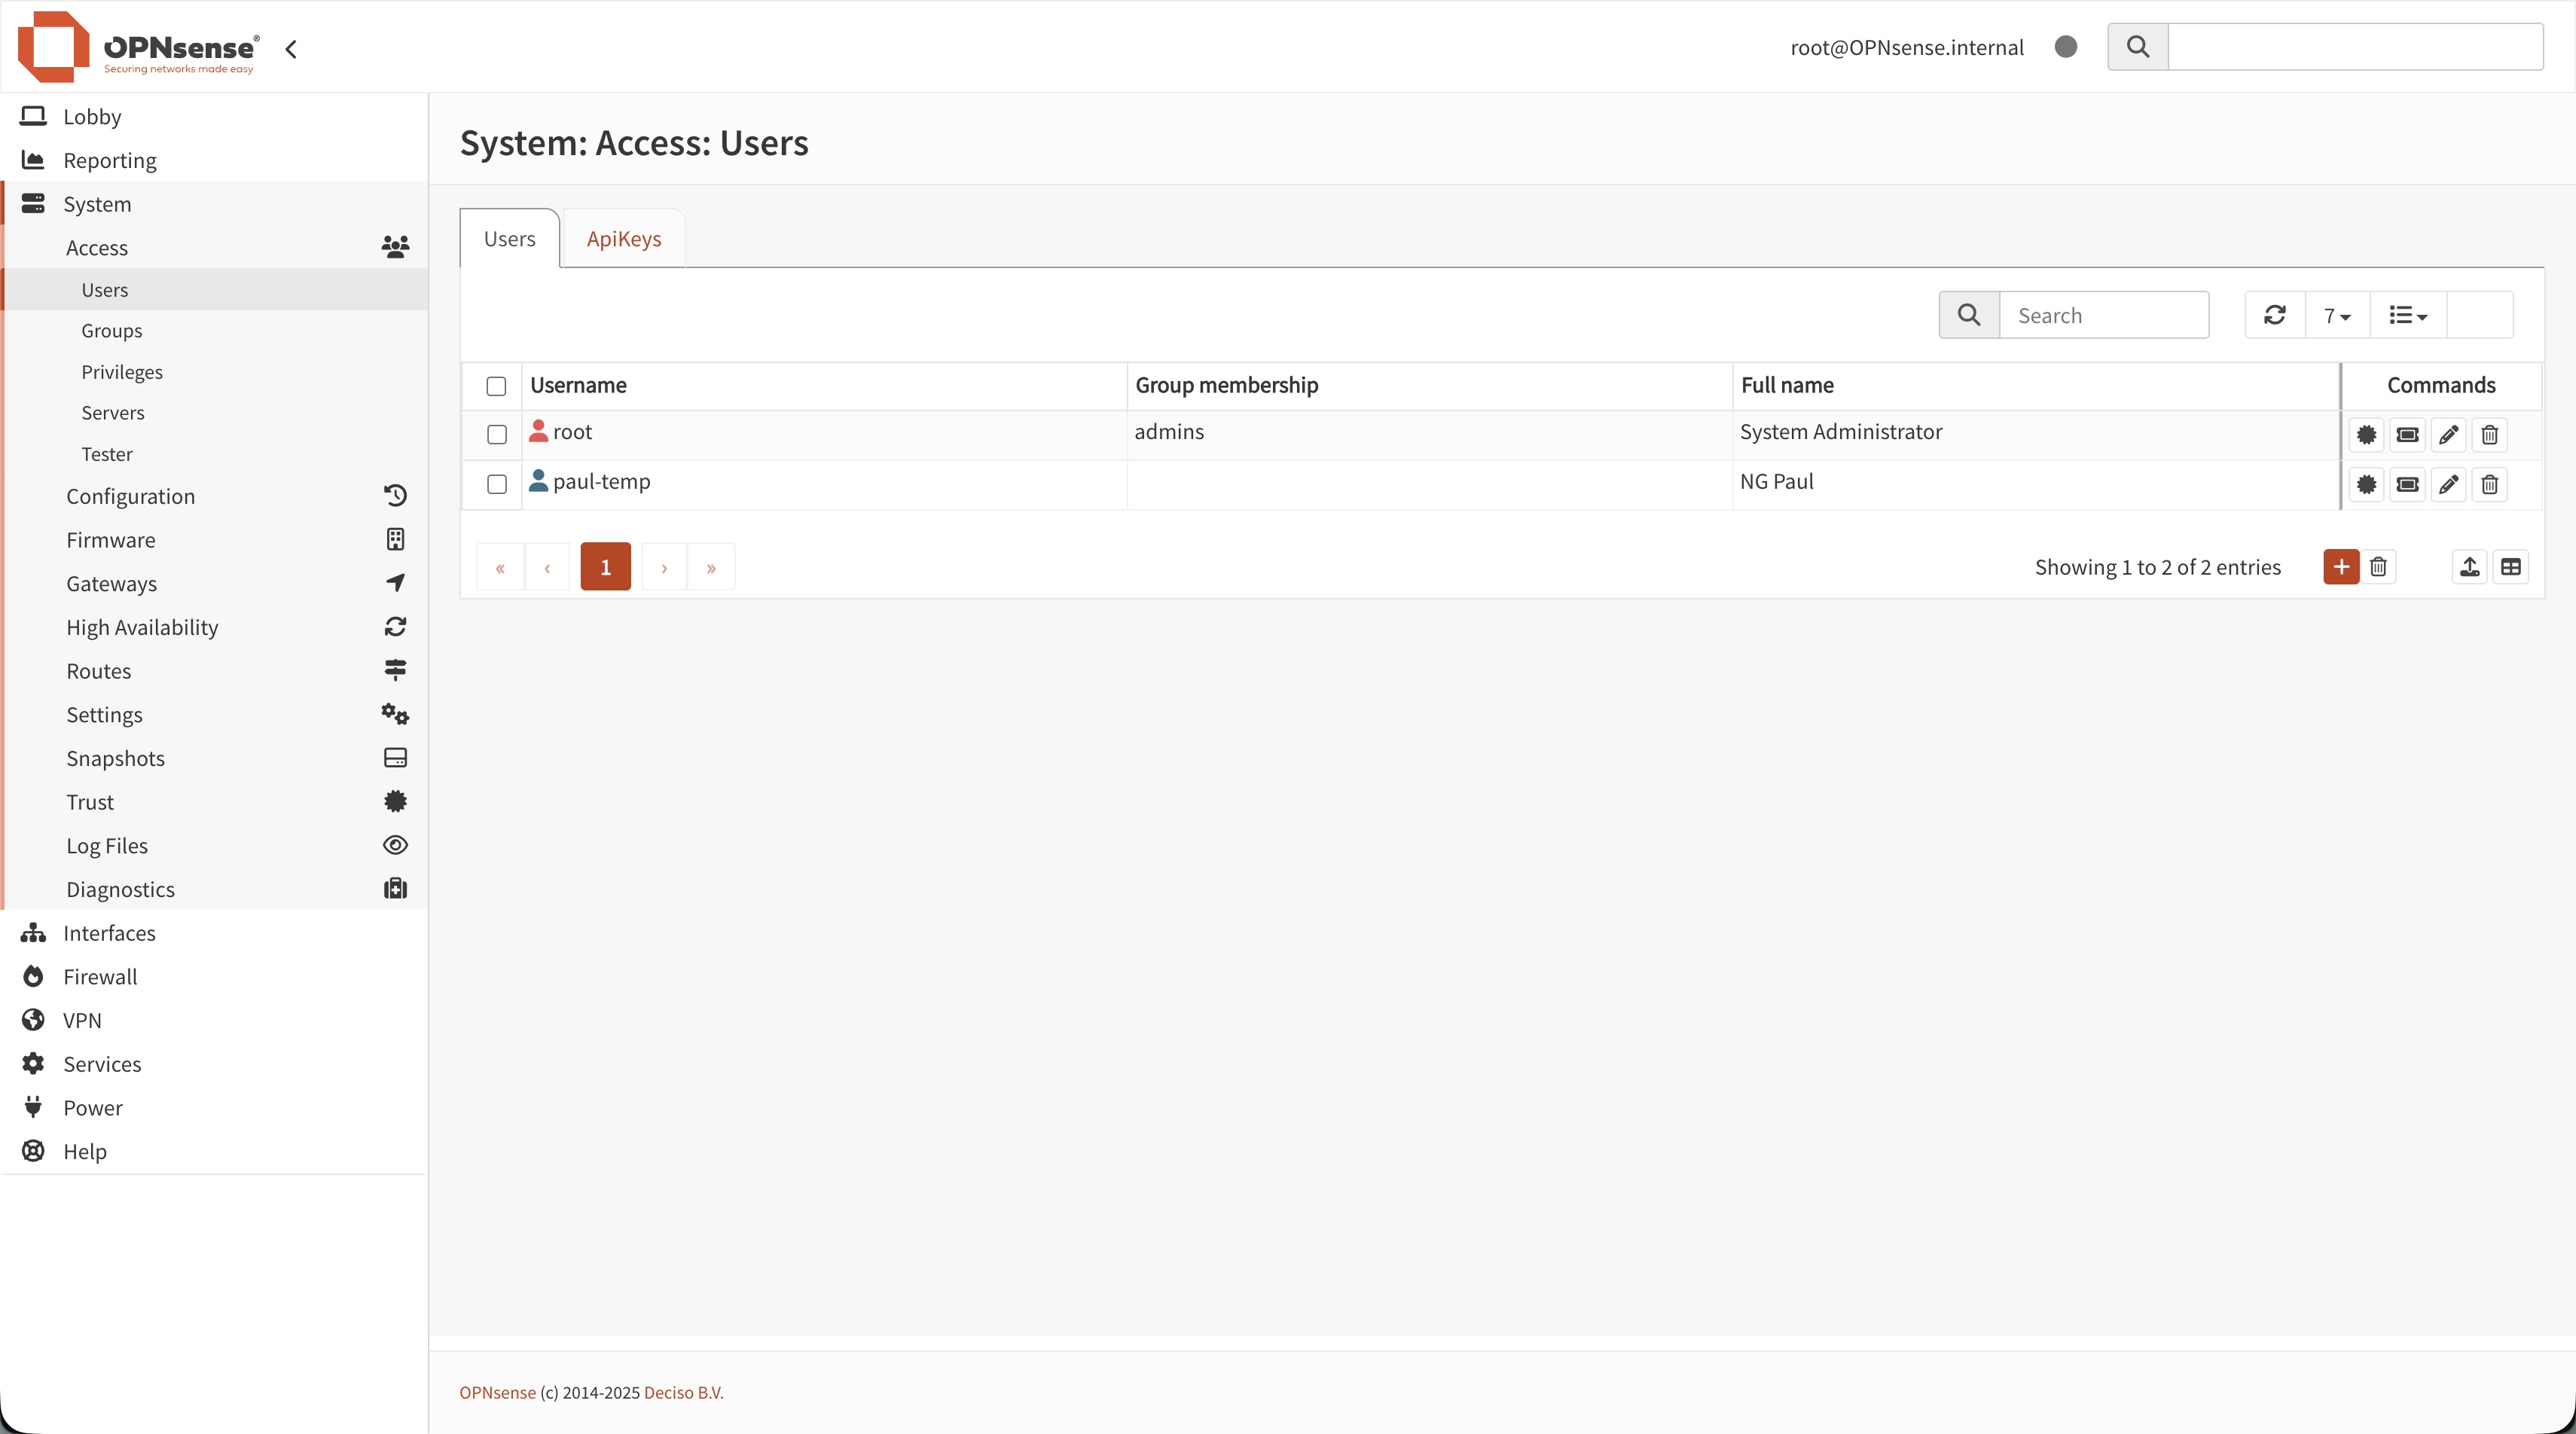Open the Groups entry under Access

(111, 330)
